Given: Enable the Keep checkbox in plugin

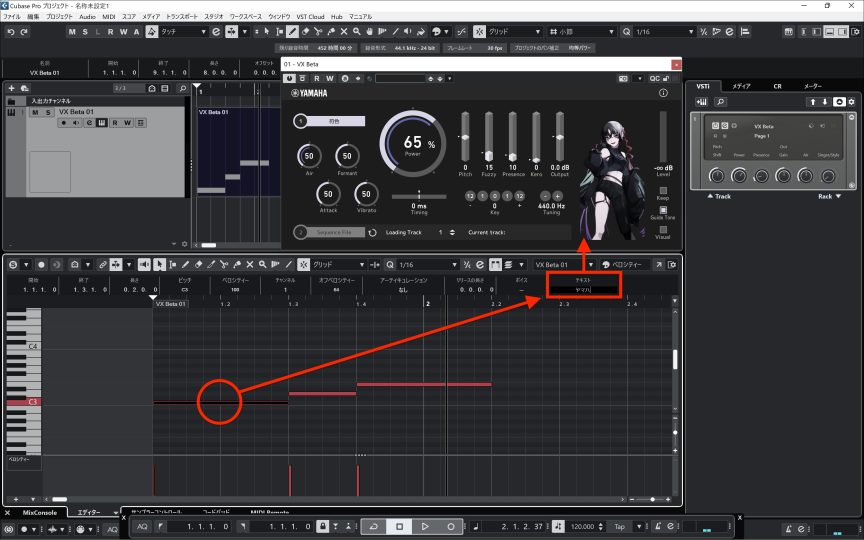Looking at the screenshot, I should pos(663,189).
